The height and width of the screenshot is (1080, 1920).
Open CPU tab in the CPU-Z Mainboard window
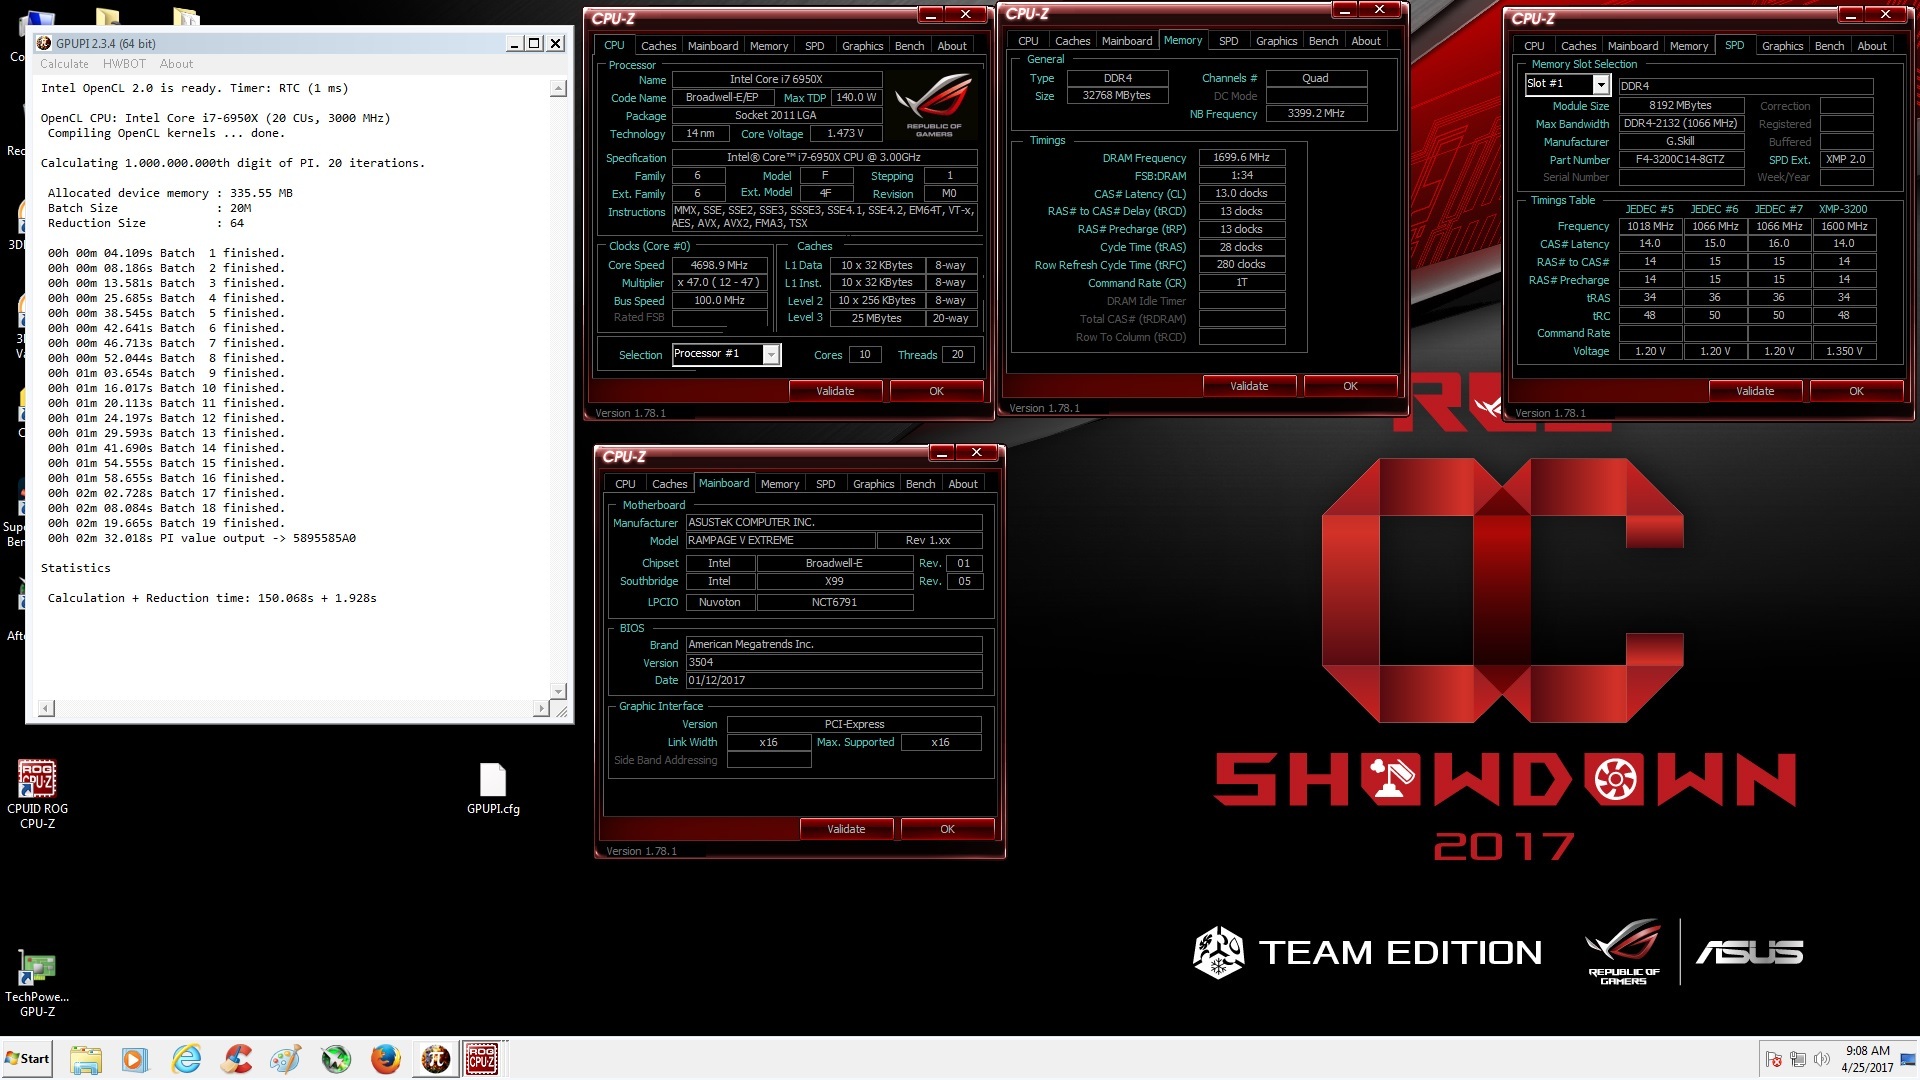(x=625, y=484)
